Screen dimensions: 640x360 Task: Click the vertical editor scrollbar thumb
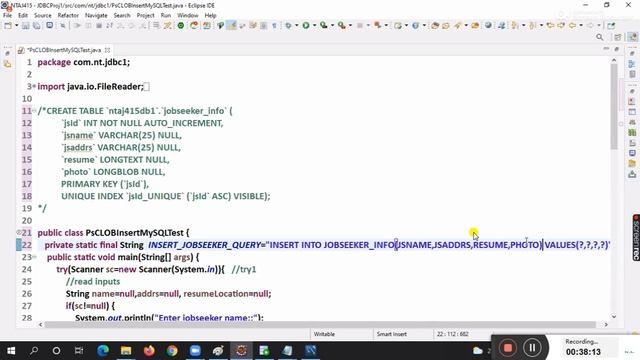point(614,106)
